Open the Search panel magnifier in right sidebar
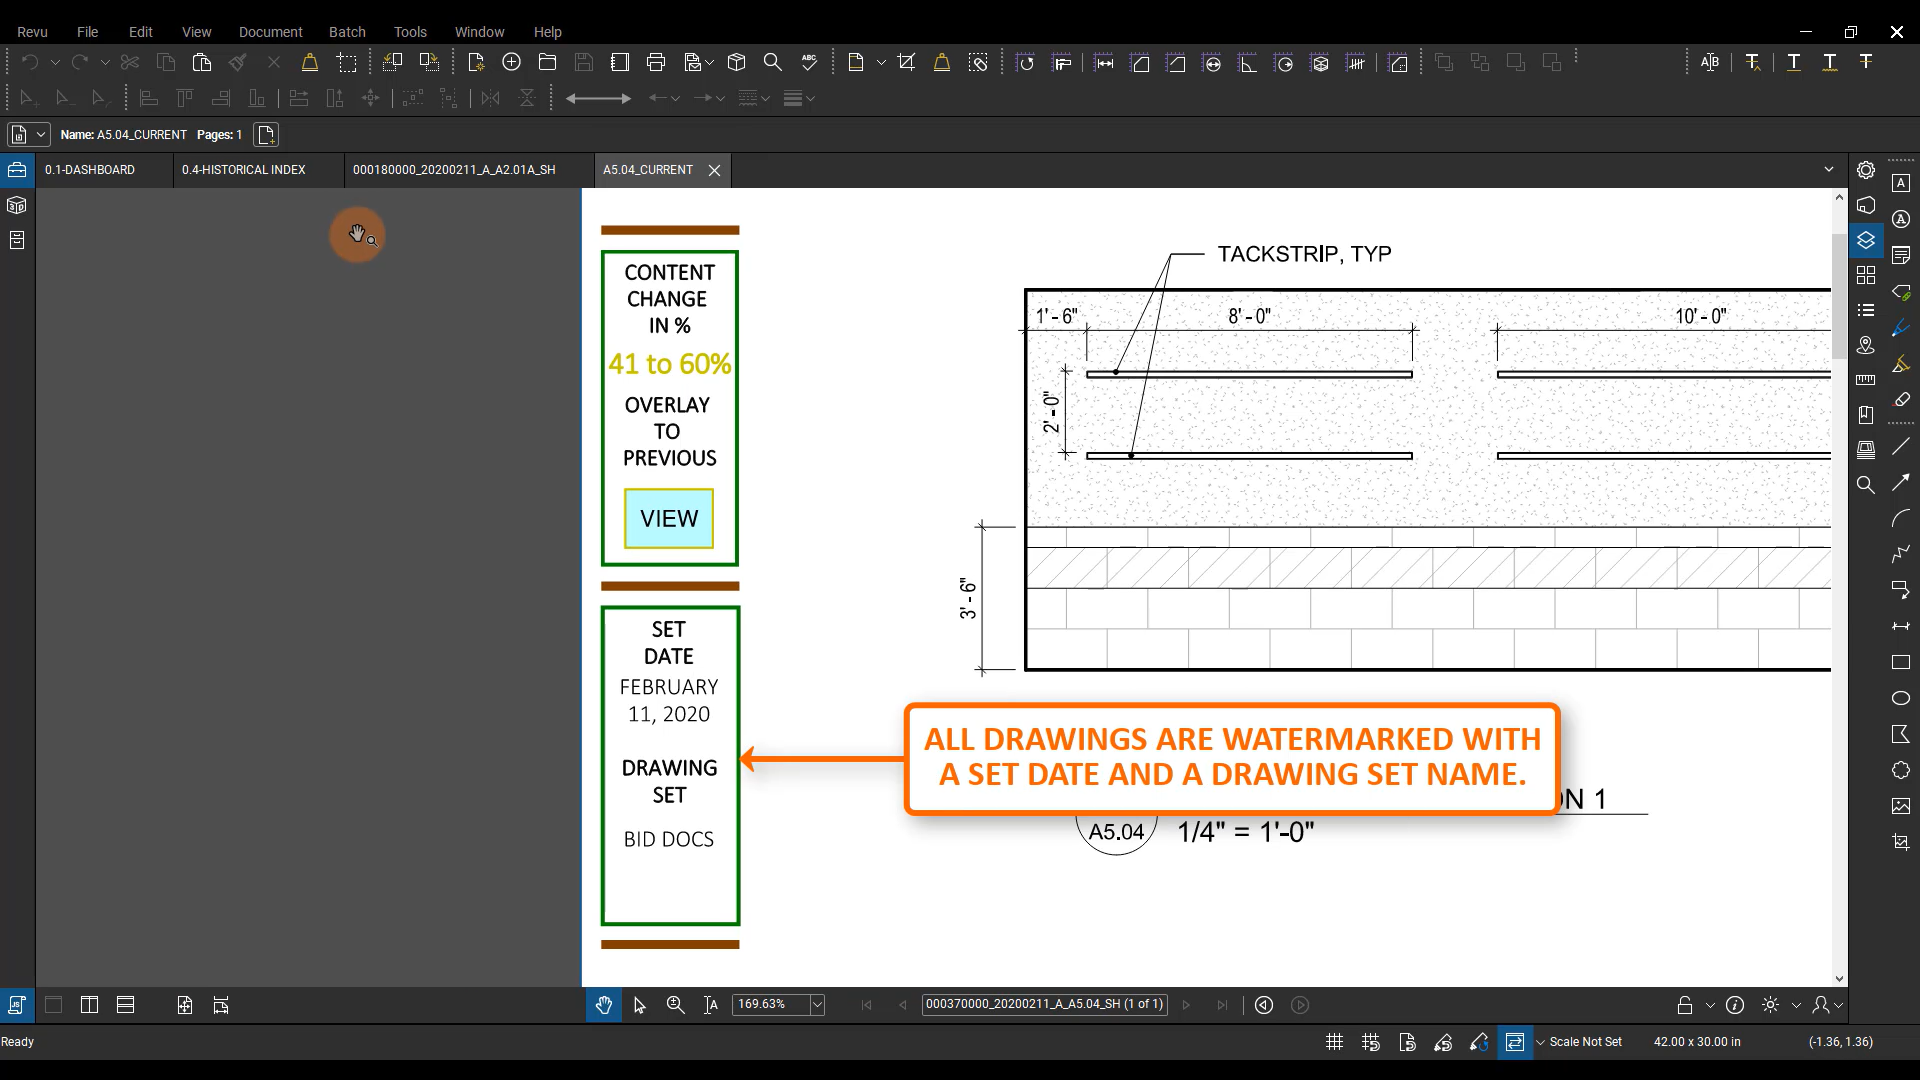 1865,485
